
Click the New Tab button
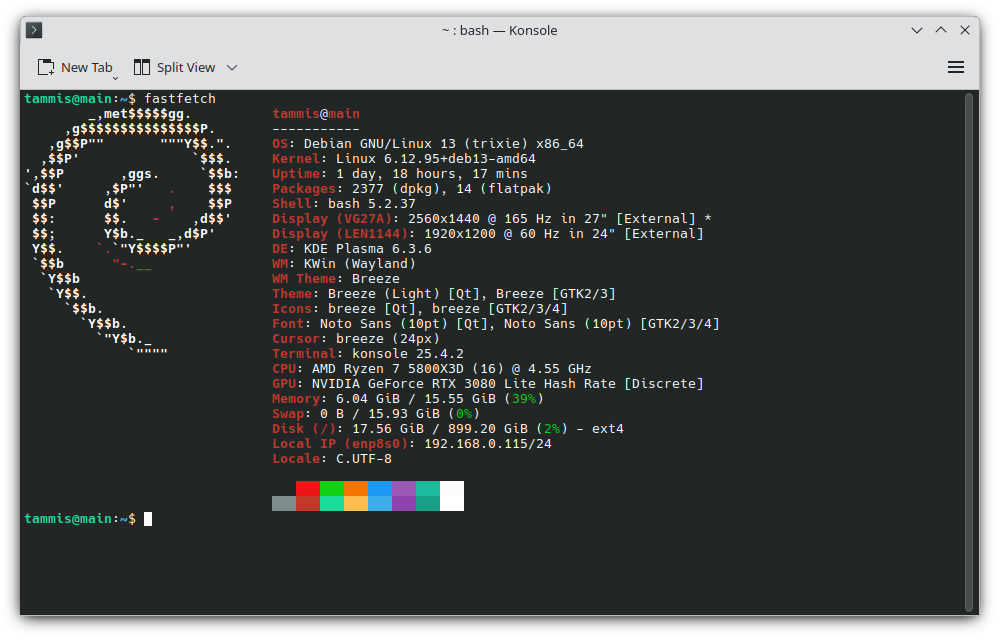pos(75,68)
